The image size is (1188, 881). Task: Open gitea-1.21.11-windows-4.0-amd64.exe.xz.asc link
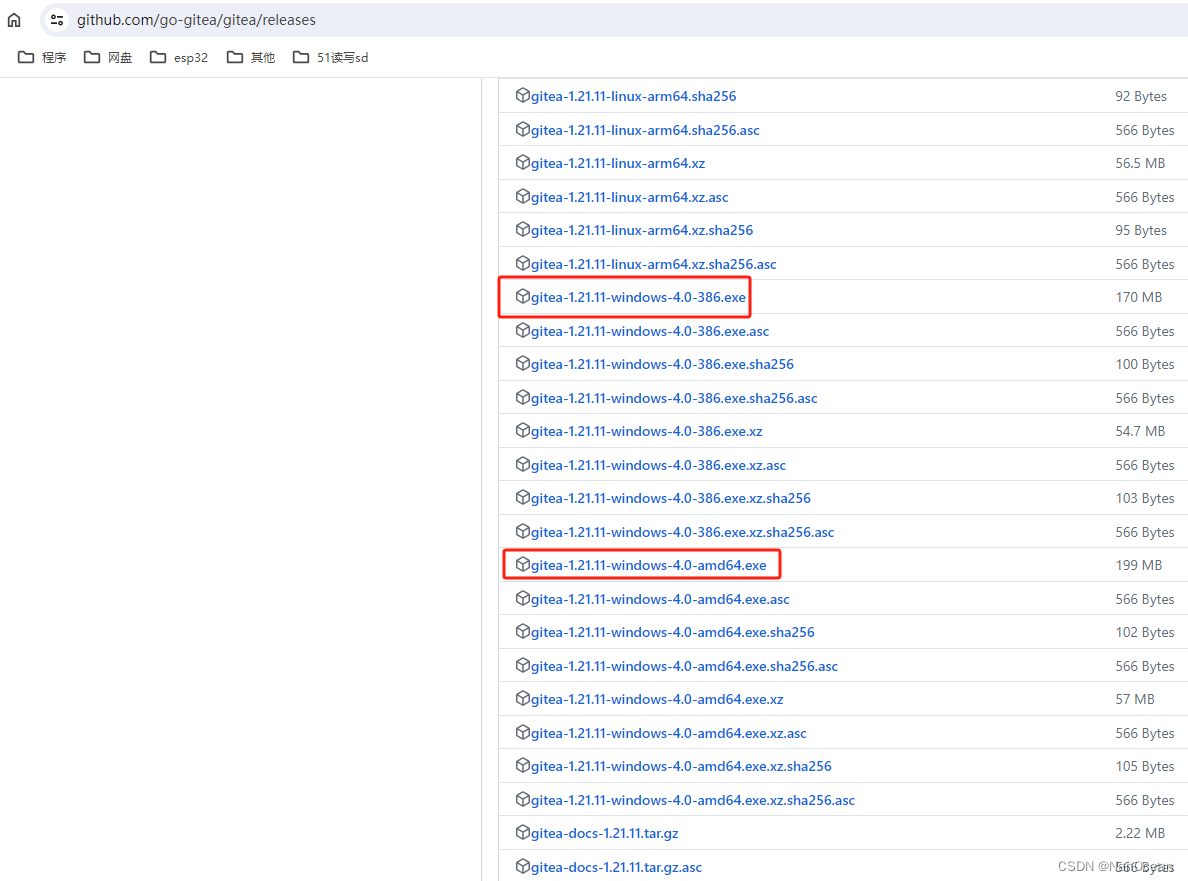(668, 733)
